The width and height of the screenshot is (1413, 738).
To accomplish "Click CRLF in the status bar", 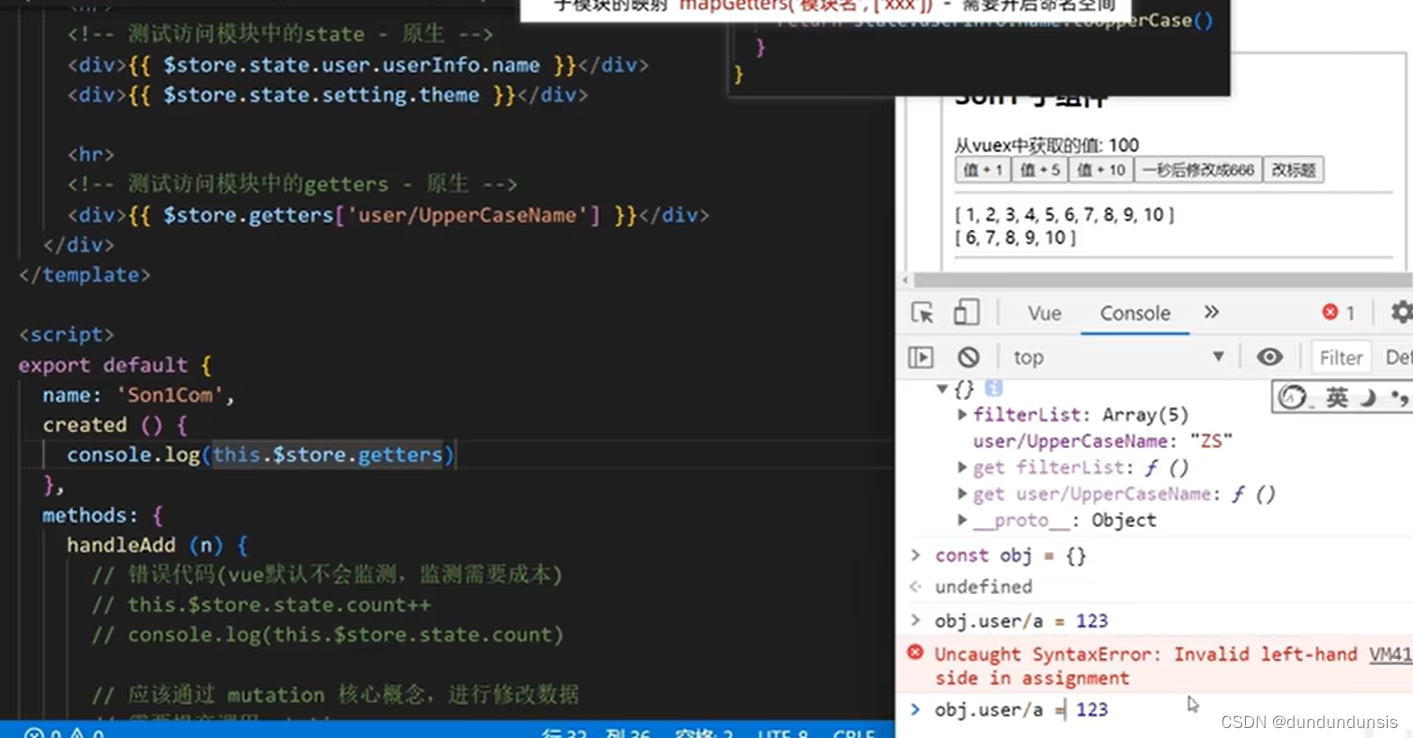I will [x=853, y=732].
